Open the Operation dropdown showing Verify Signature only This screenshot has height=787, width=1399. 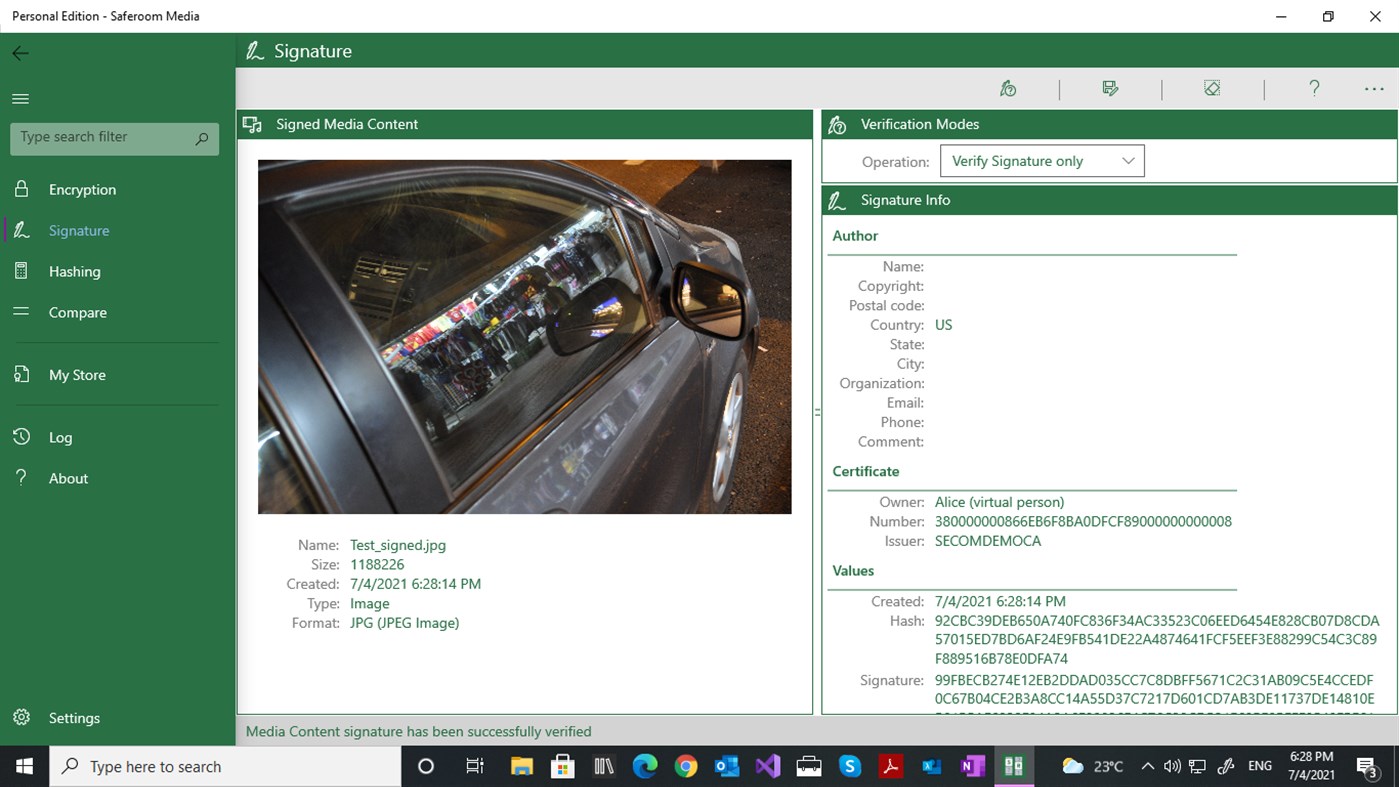click(1041, 160)
